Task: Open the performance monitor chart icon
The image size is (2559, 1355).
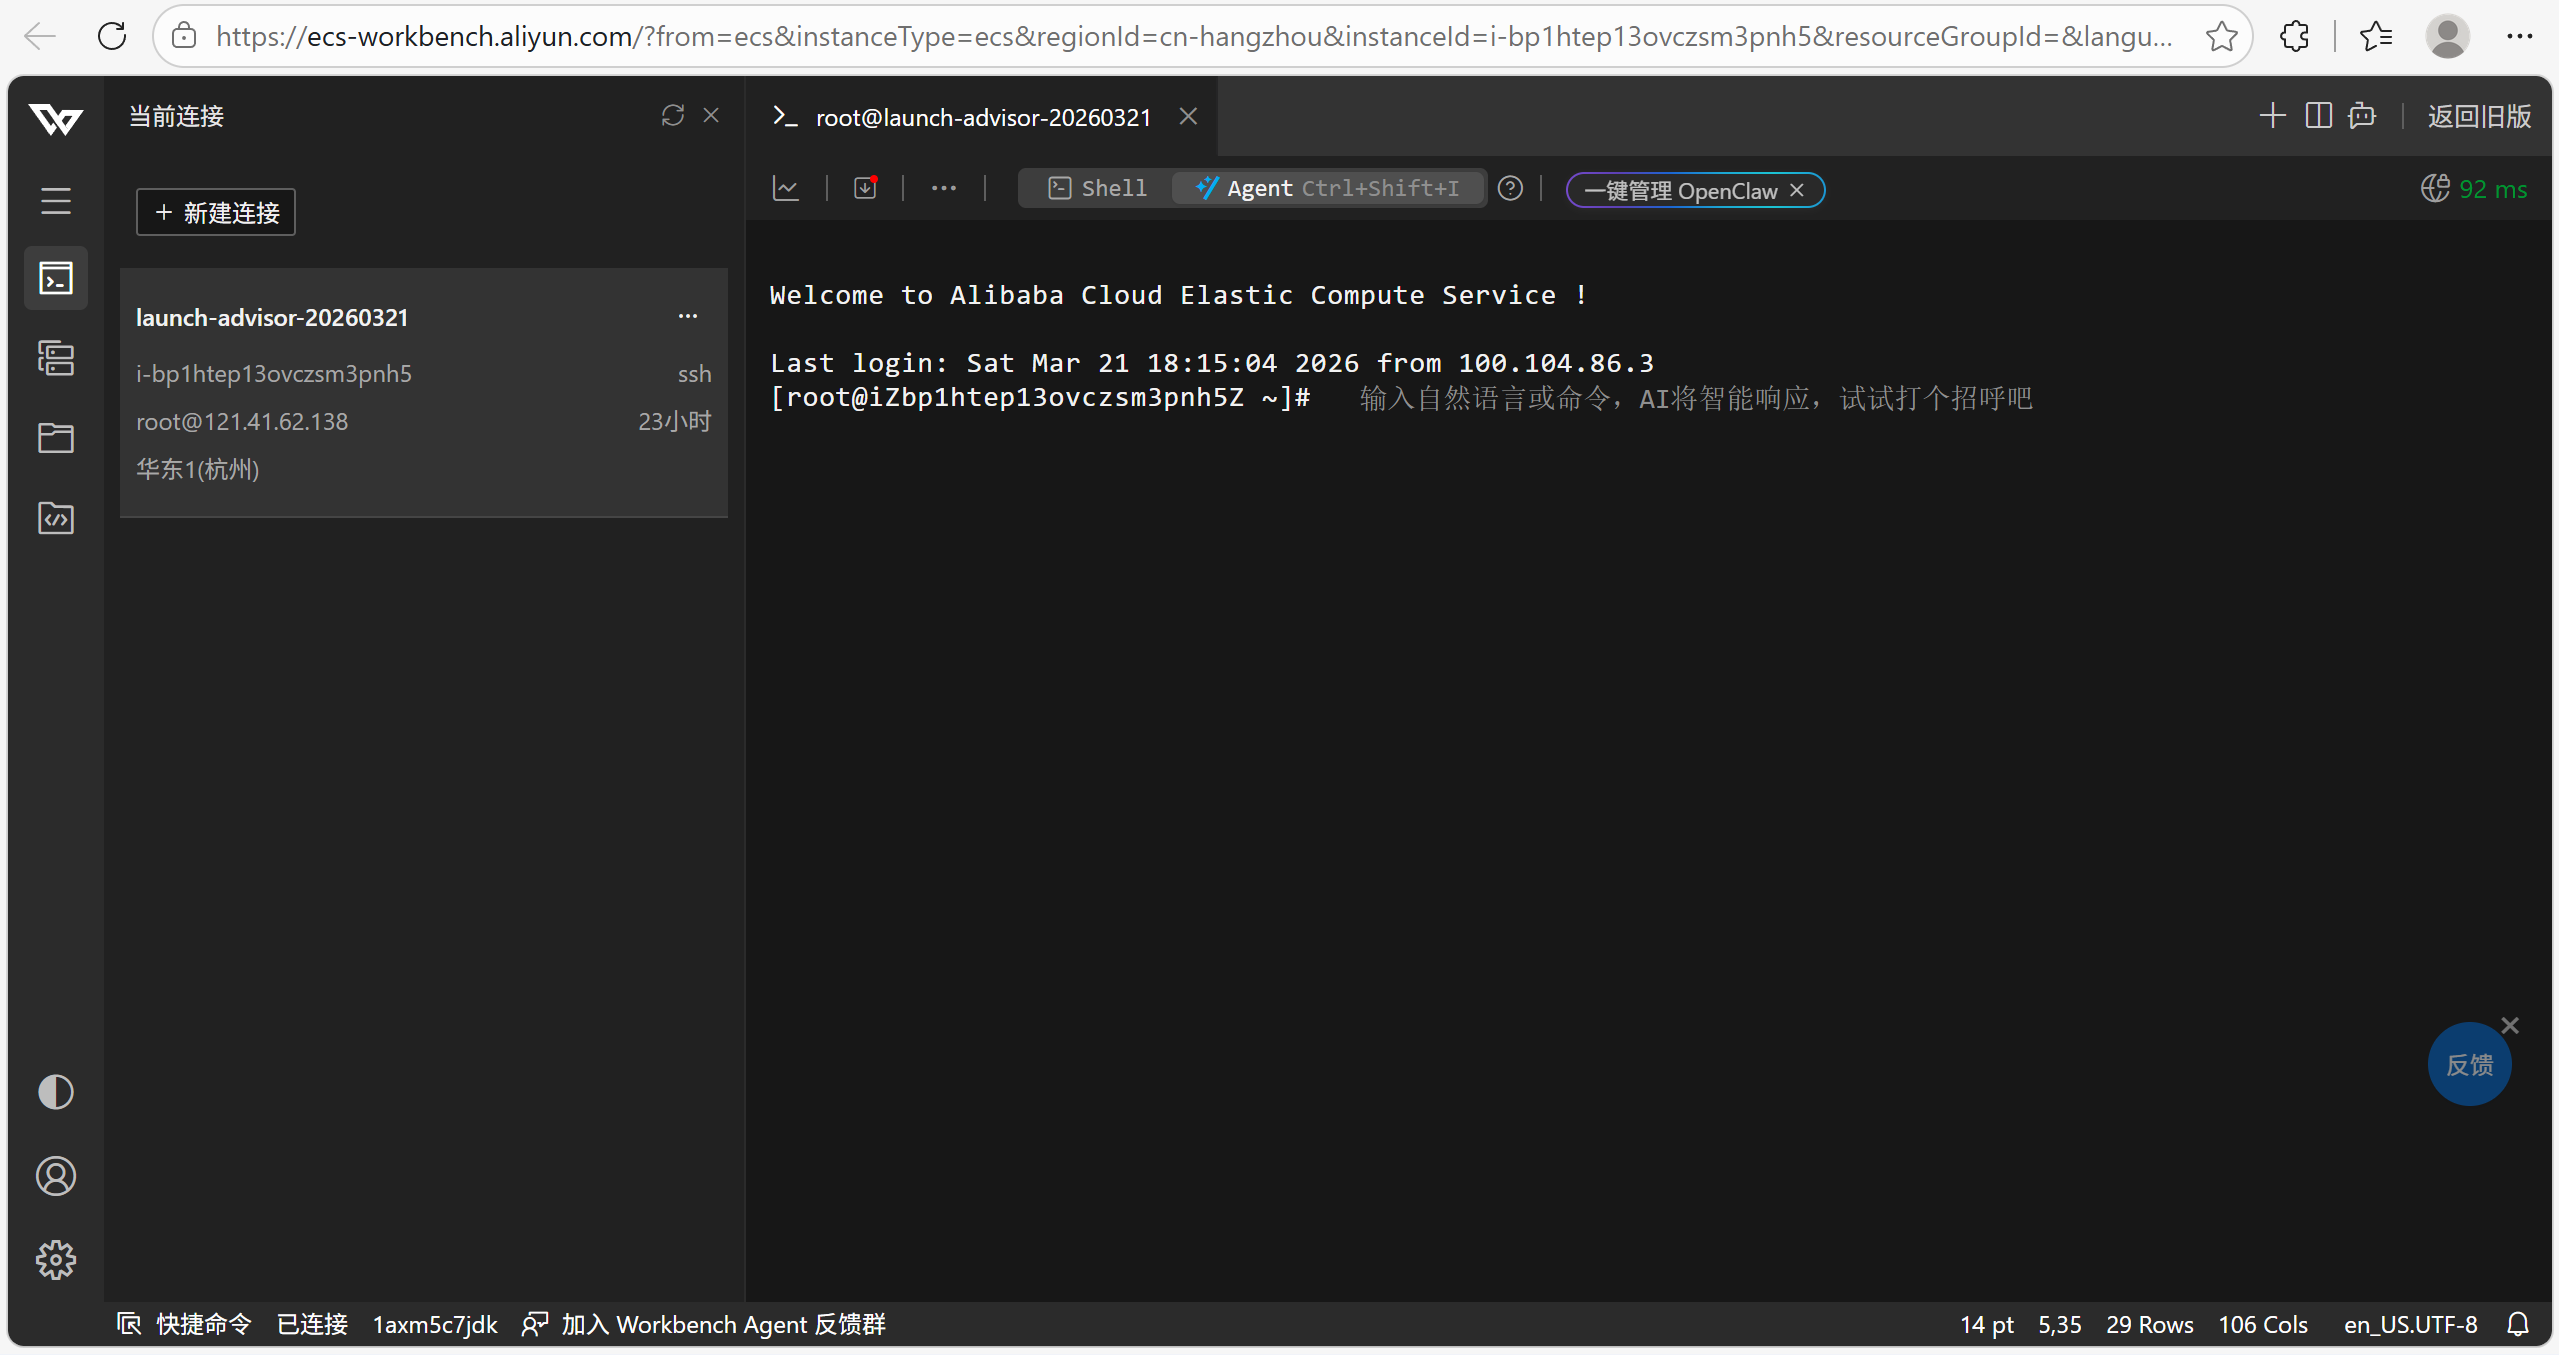Action: tap(786, 188)
